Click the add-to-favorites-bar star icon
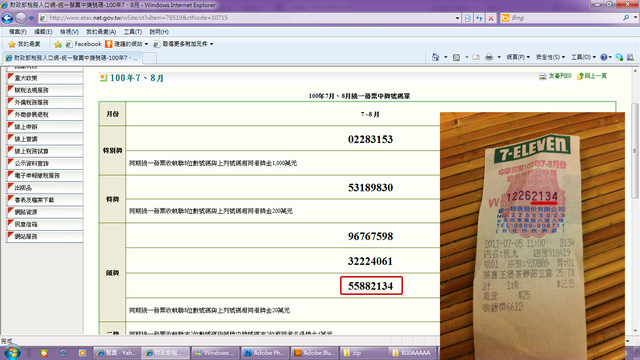This screenshot has width=640, height=360. click(x=58, y=44)
